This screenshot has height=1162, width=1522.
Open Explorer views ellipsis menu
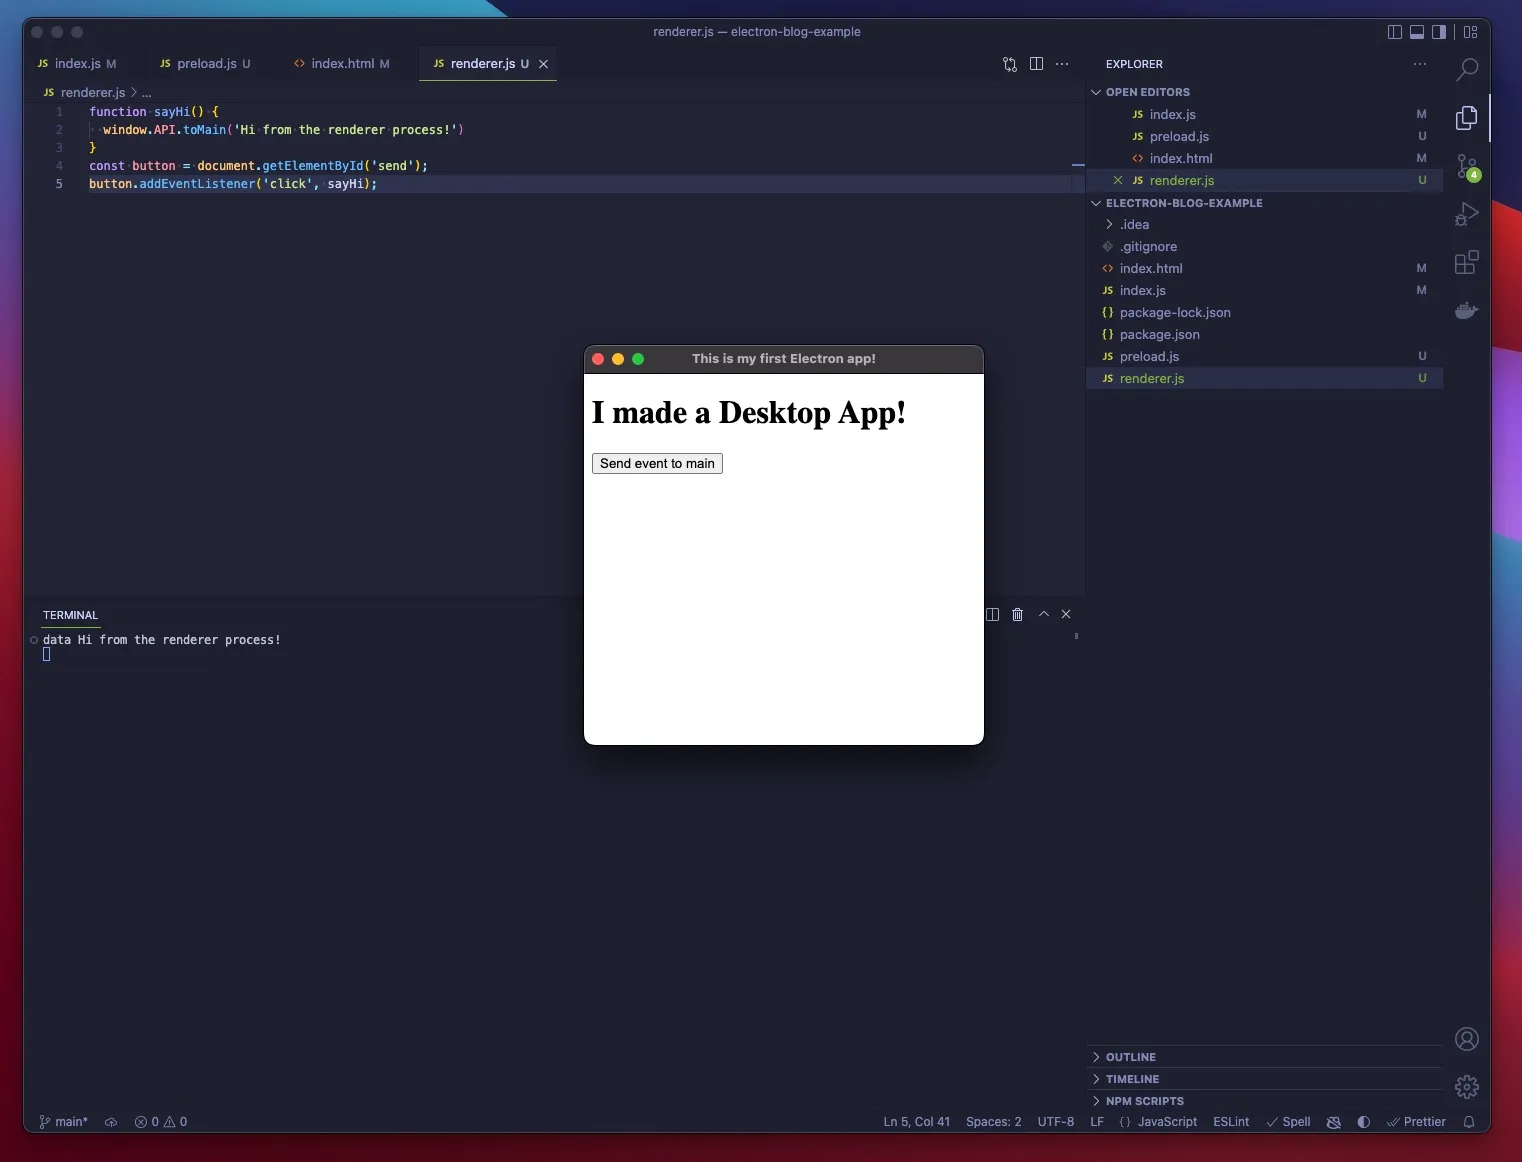pyautogui.click(x=1420, y=64)
